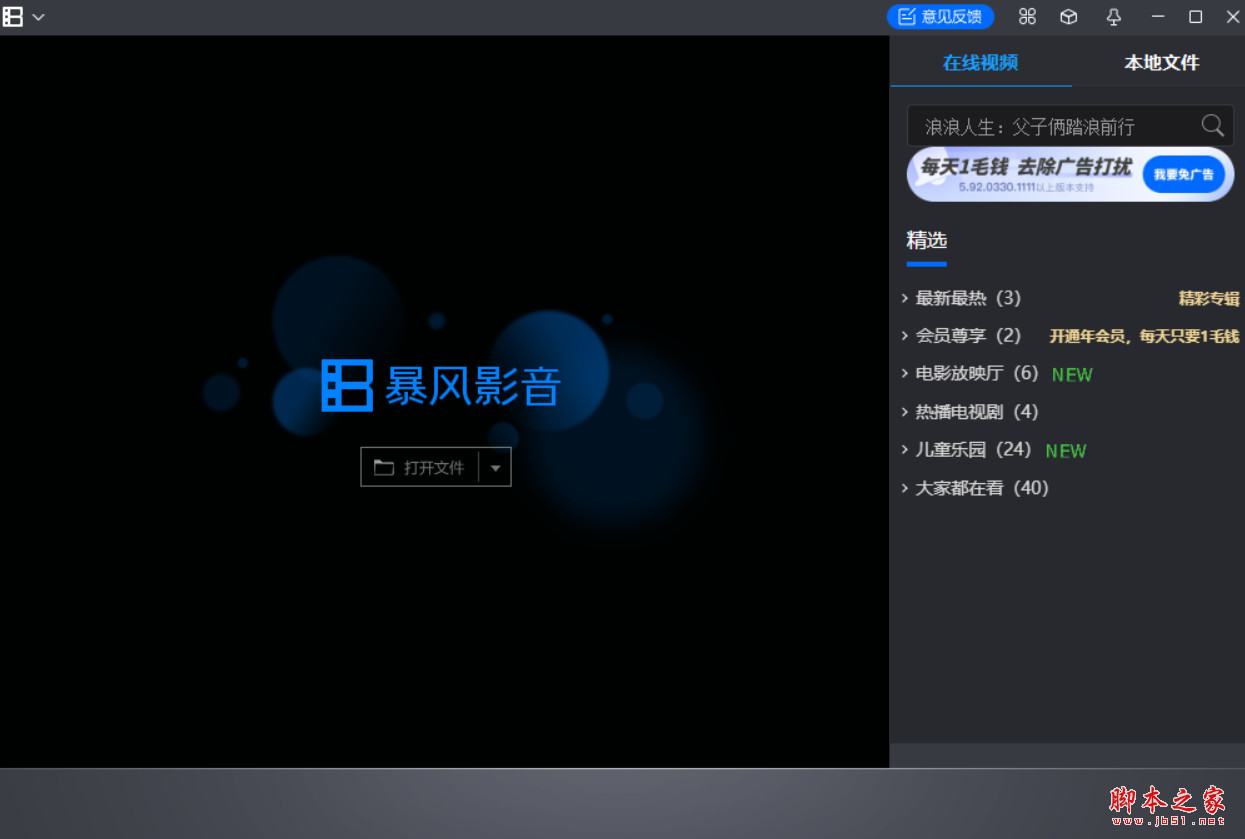The height and width of the screenshot is (839, 1245).
Task: Expand the 儿童乐园 (24) category
Action: click(965, 450)
